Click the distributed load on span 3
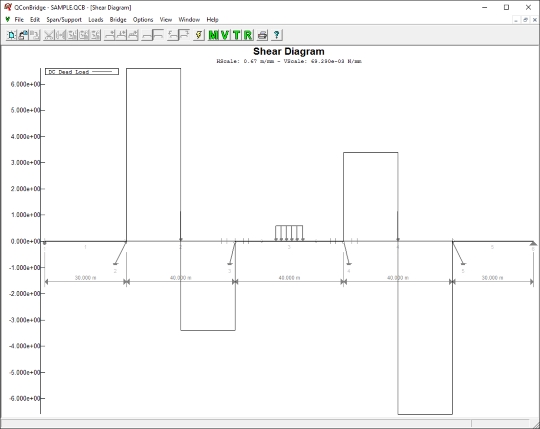 [289, 233]
